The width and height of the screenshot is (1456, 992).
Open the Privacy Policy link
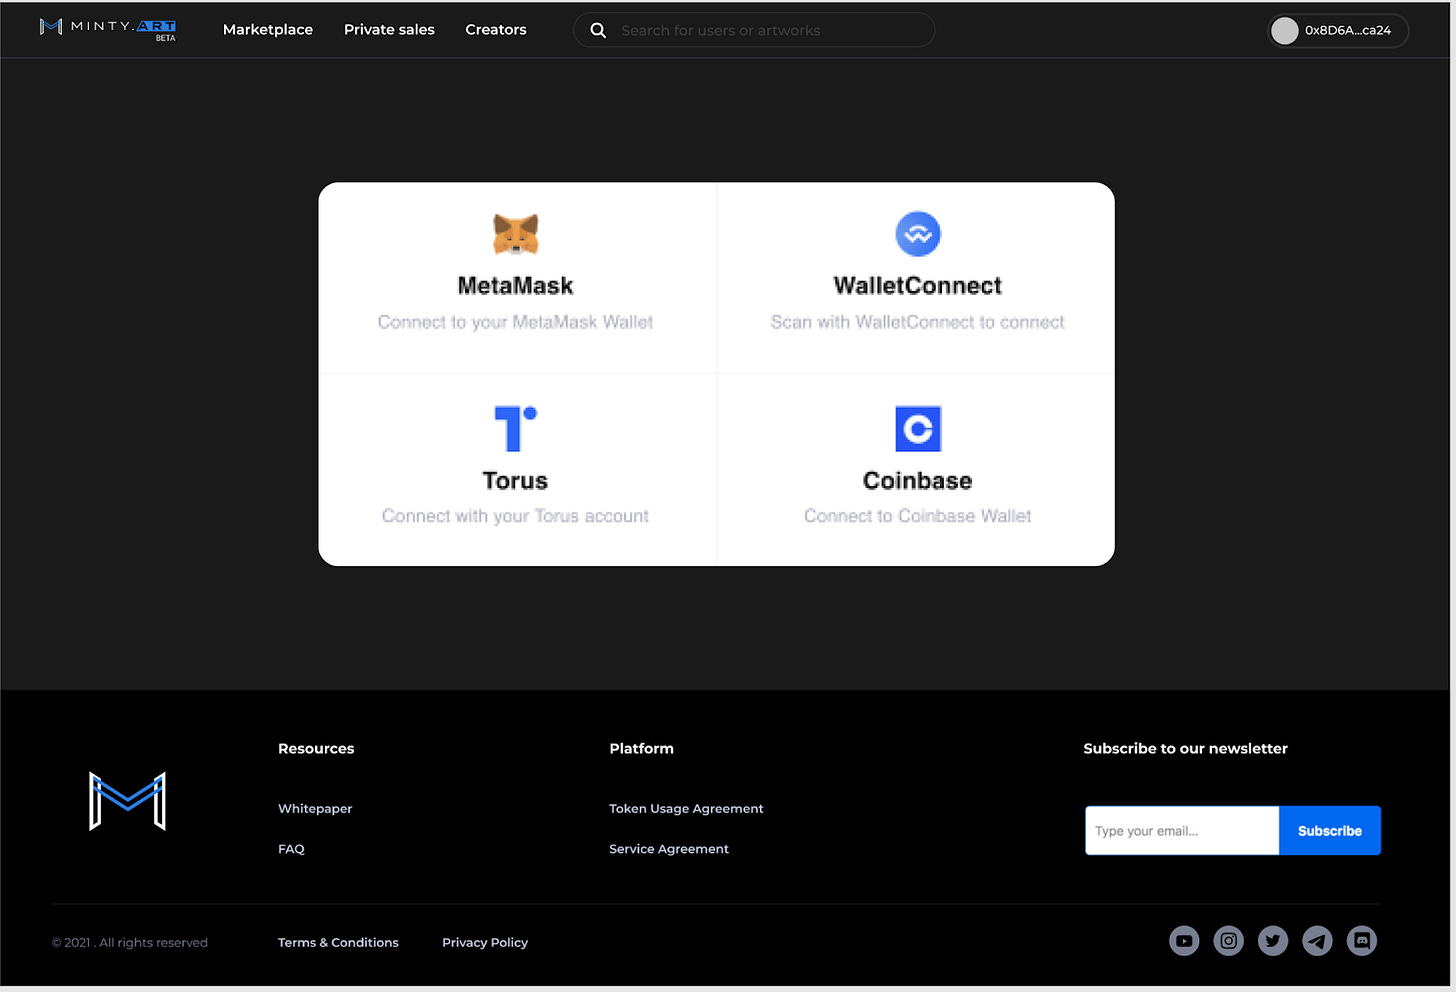point(485,942)
